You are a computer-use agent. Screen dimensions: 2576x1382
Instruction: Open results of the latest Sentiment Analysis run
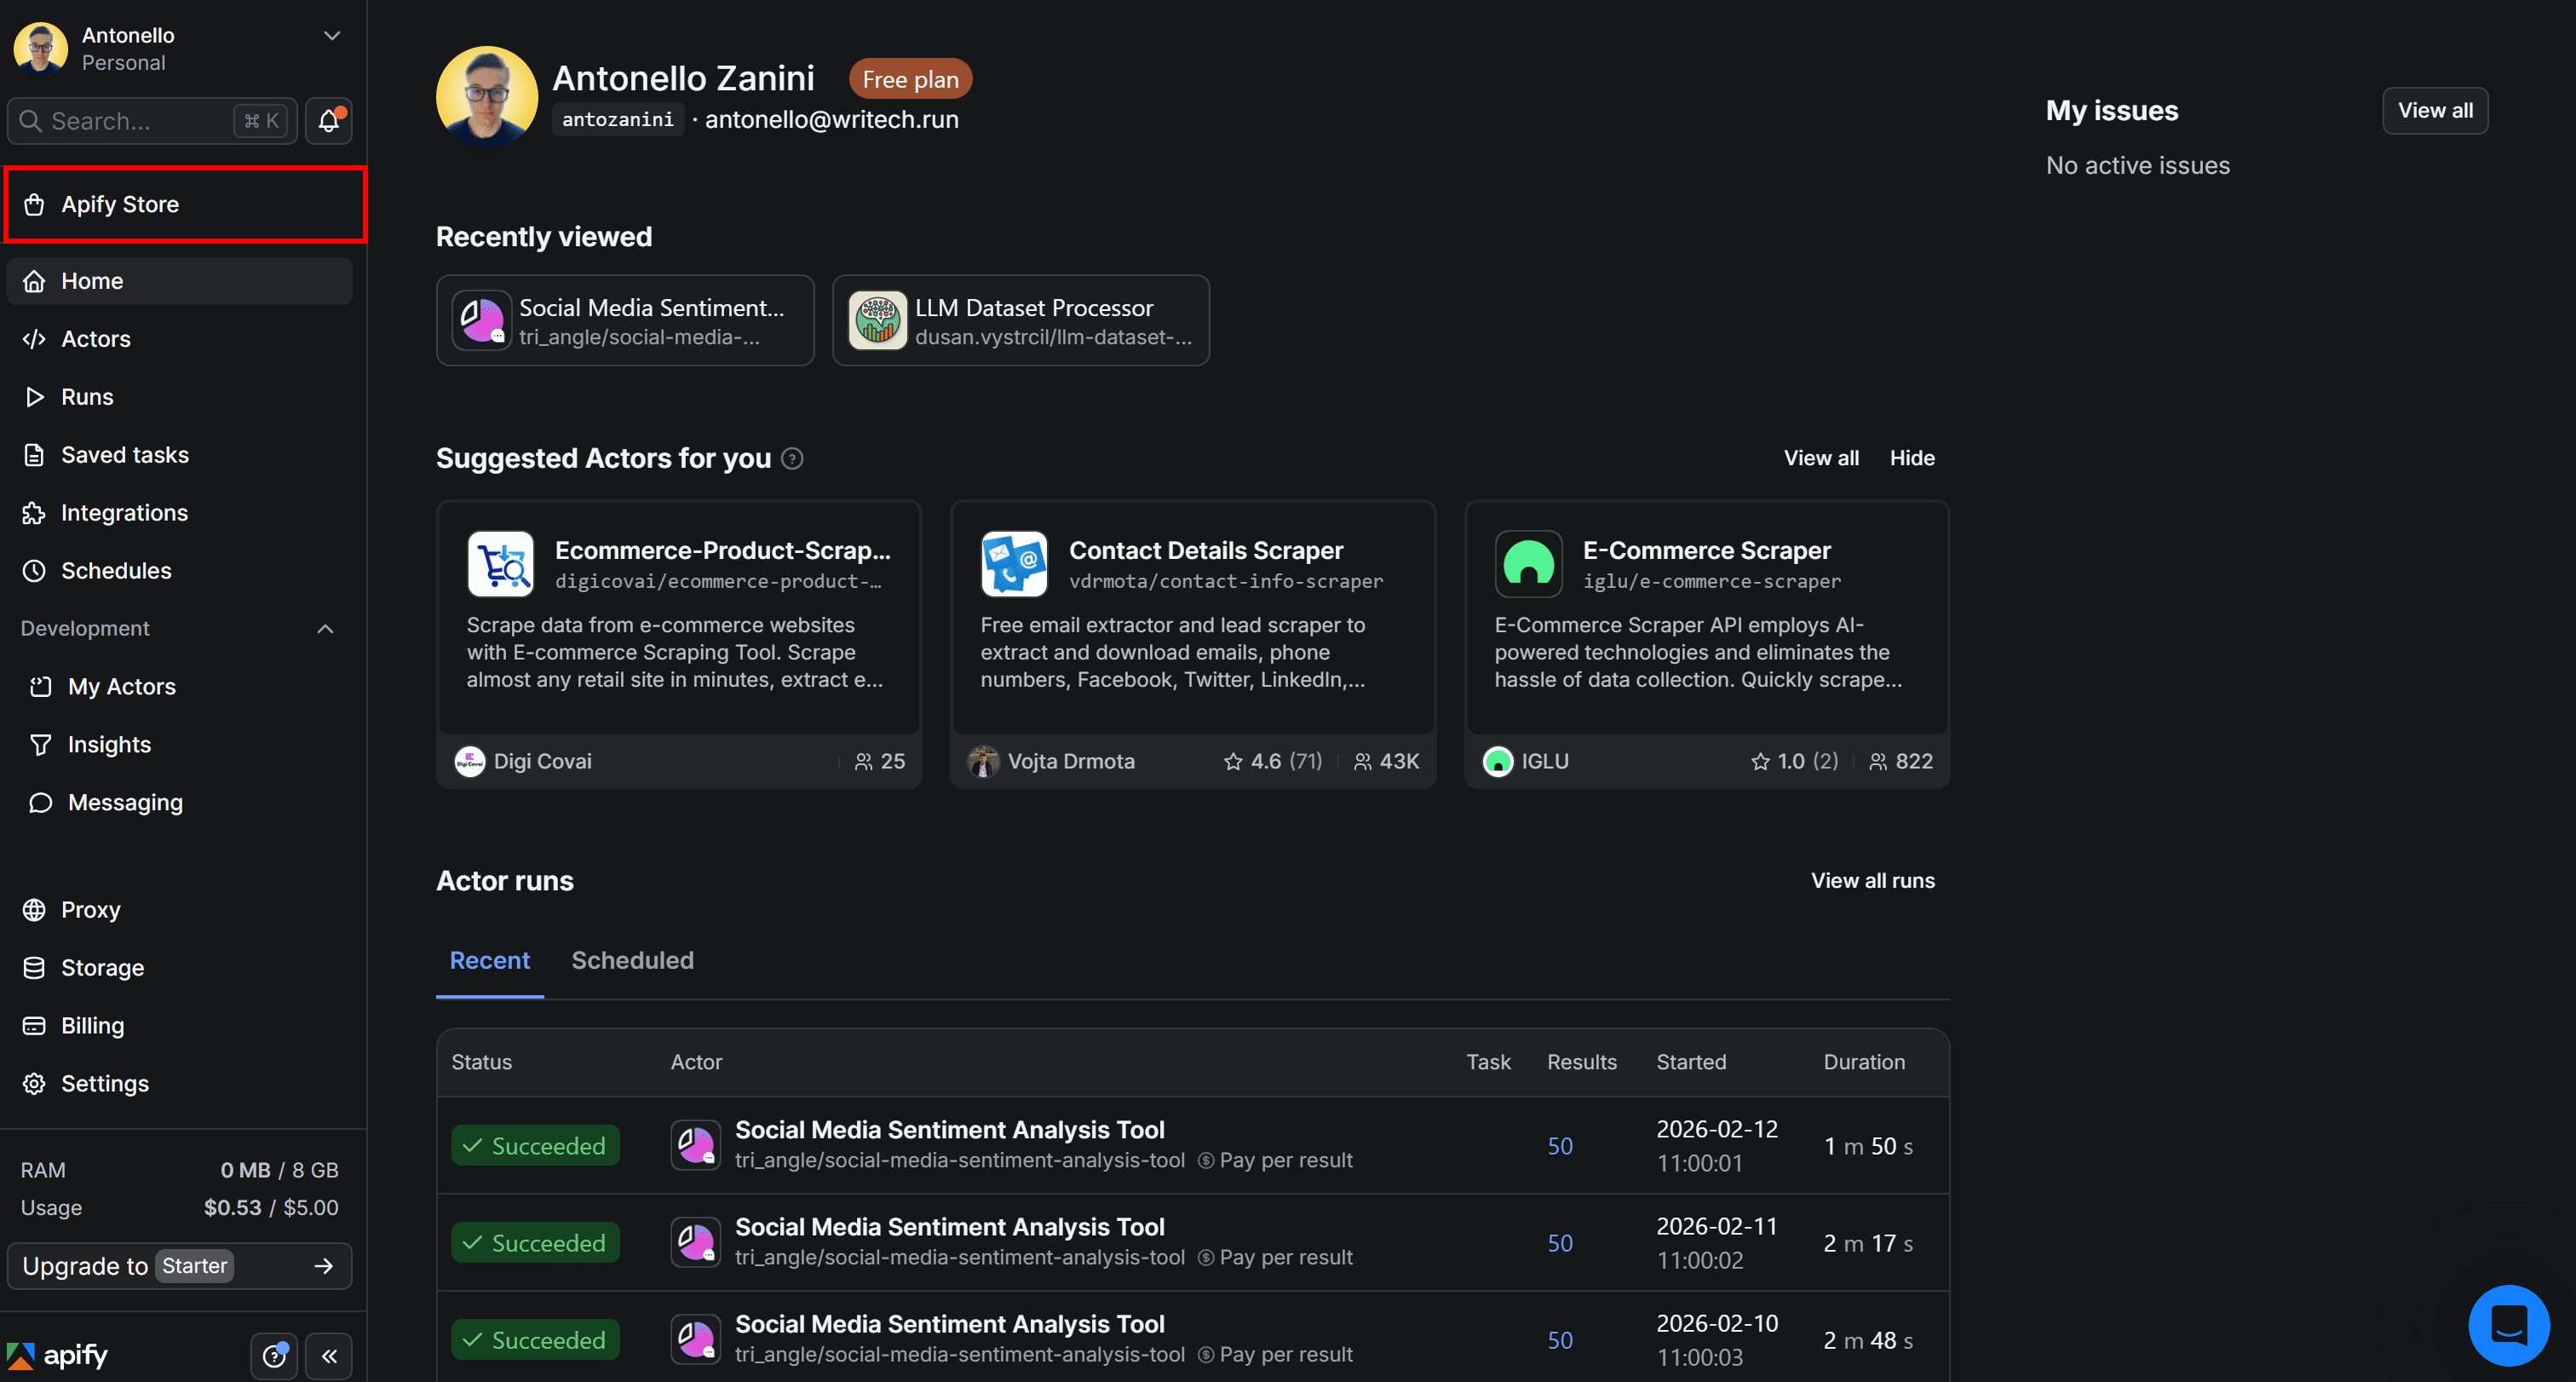[1559, 1146]
